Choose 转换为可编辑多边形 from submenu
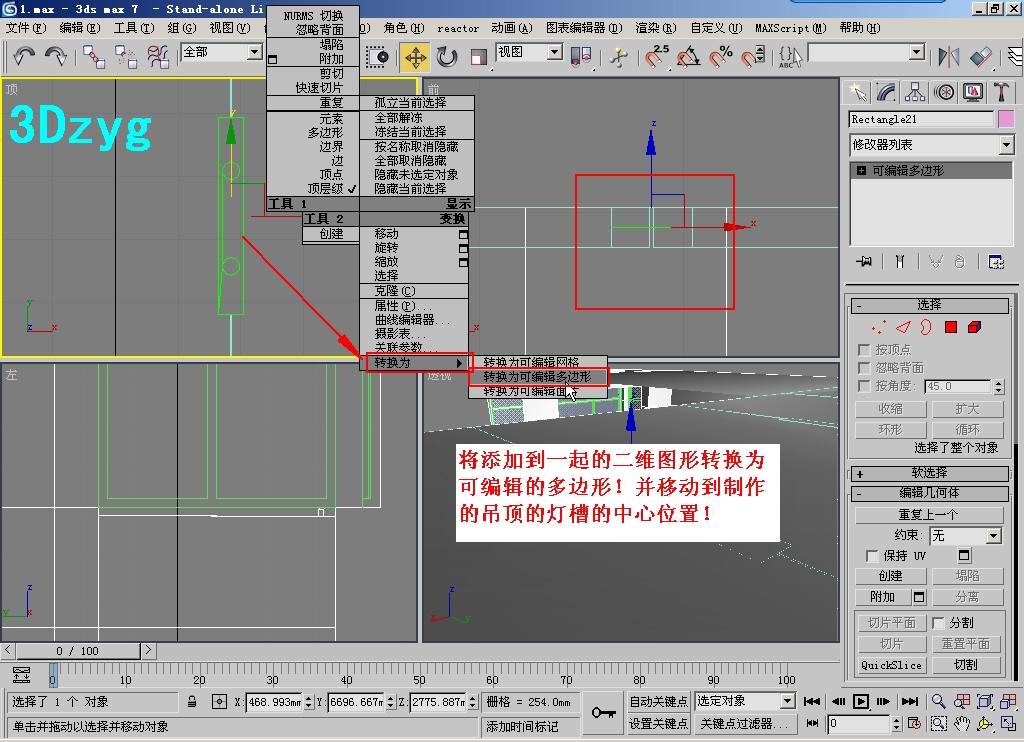Viewport: 1024px width, 742px height. (x=537, y=377)
